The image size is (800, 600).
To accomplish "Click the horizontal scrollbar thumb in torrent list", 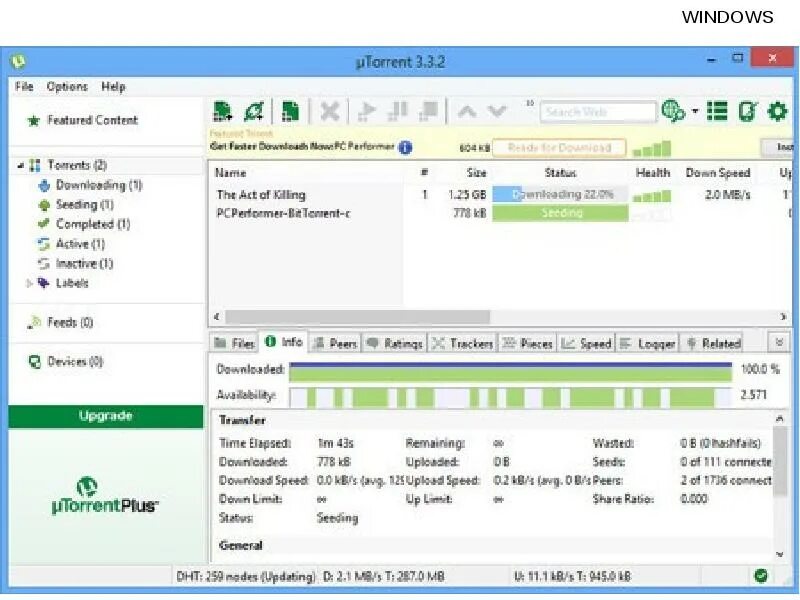I will (357, 317).
